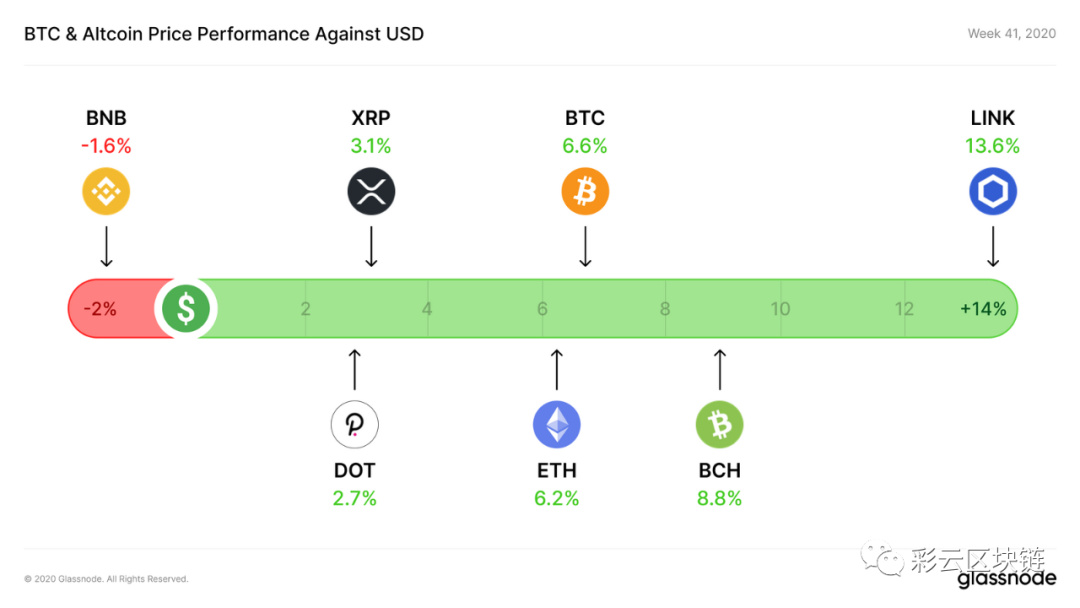Click the red -2% bar segment
The width and height of the screenshot is (1080, 608).
click(114, 308)
